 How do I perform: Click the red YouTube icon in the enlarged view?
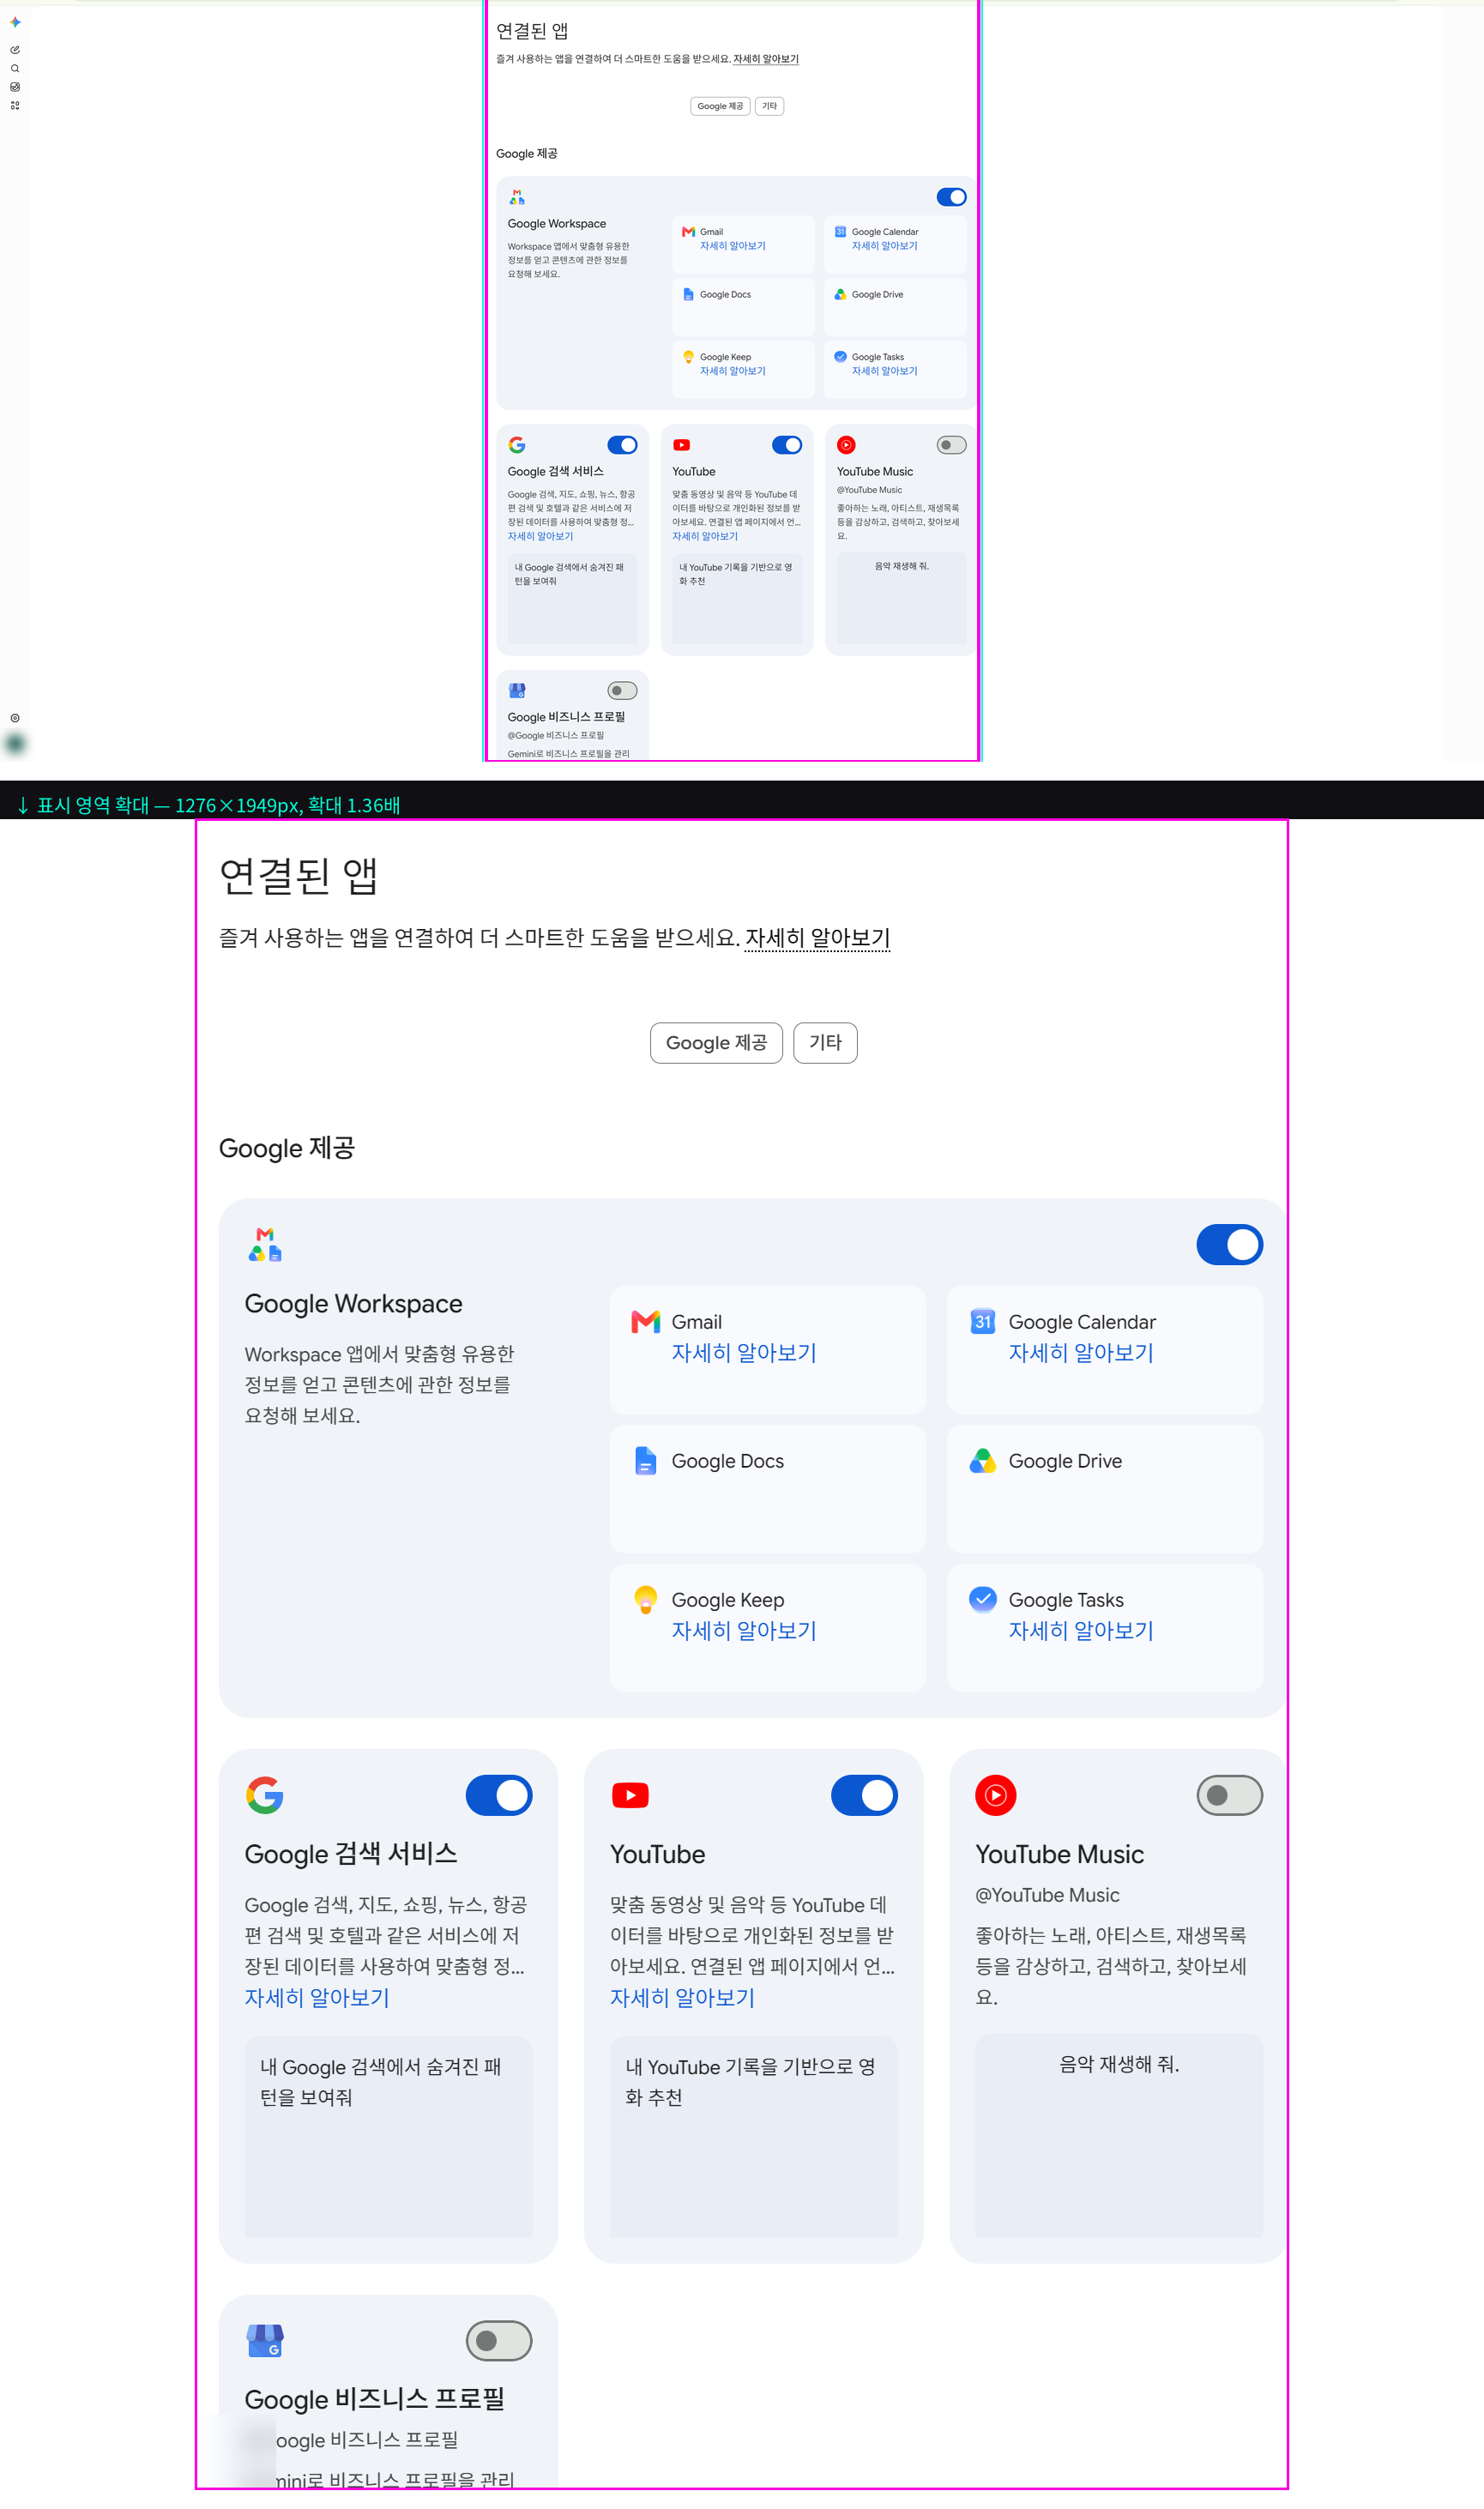coord(630,1795)
